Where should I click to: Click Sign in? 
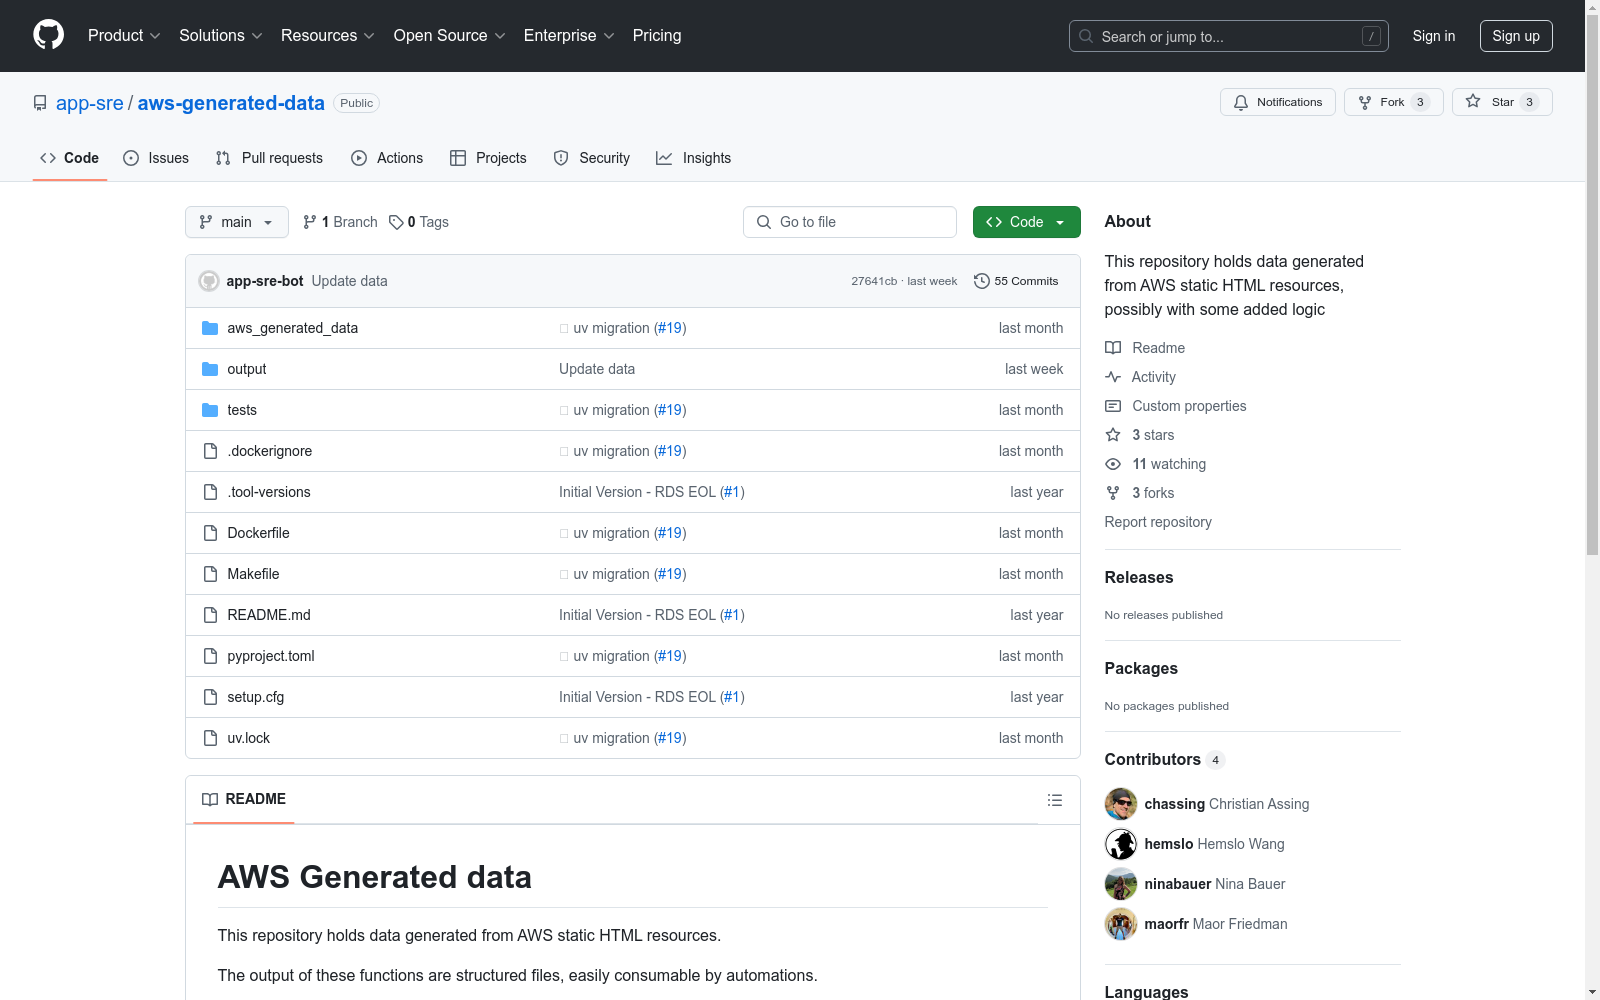click(x=1434, y=36)
